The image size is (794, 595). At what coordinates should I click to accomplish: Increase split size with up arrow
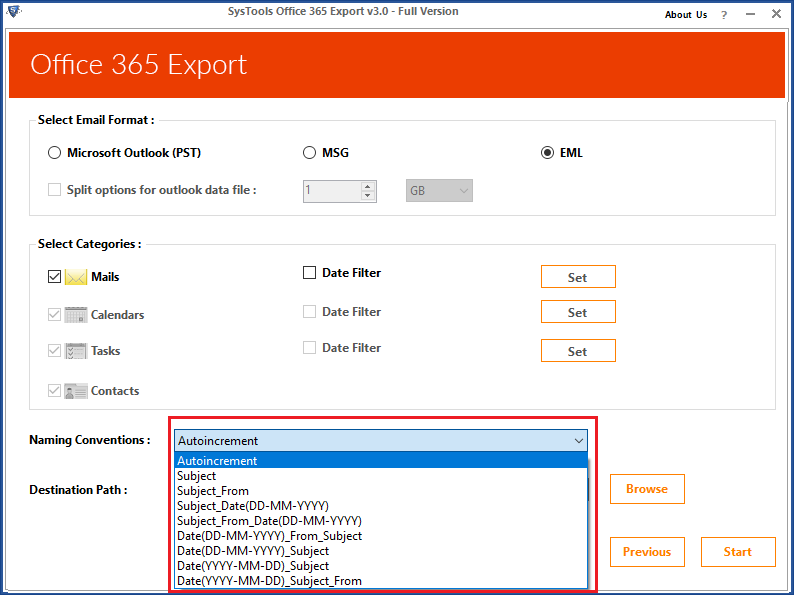pyautogui.click(x=368, y=186)
